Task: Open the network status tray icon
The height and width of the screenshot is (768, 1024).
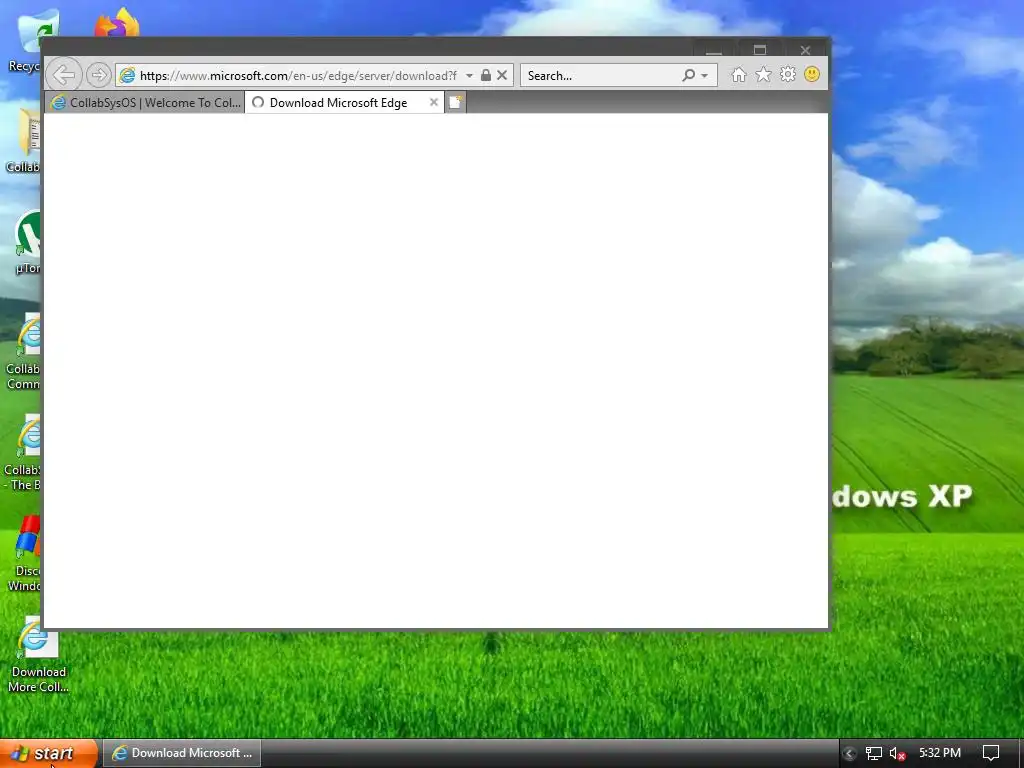Action: (x=873, y=754)
